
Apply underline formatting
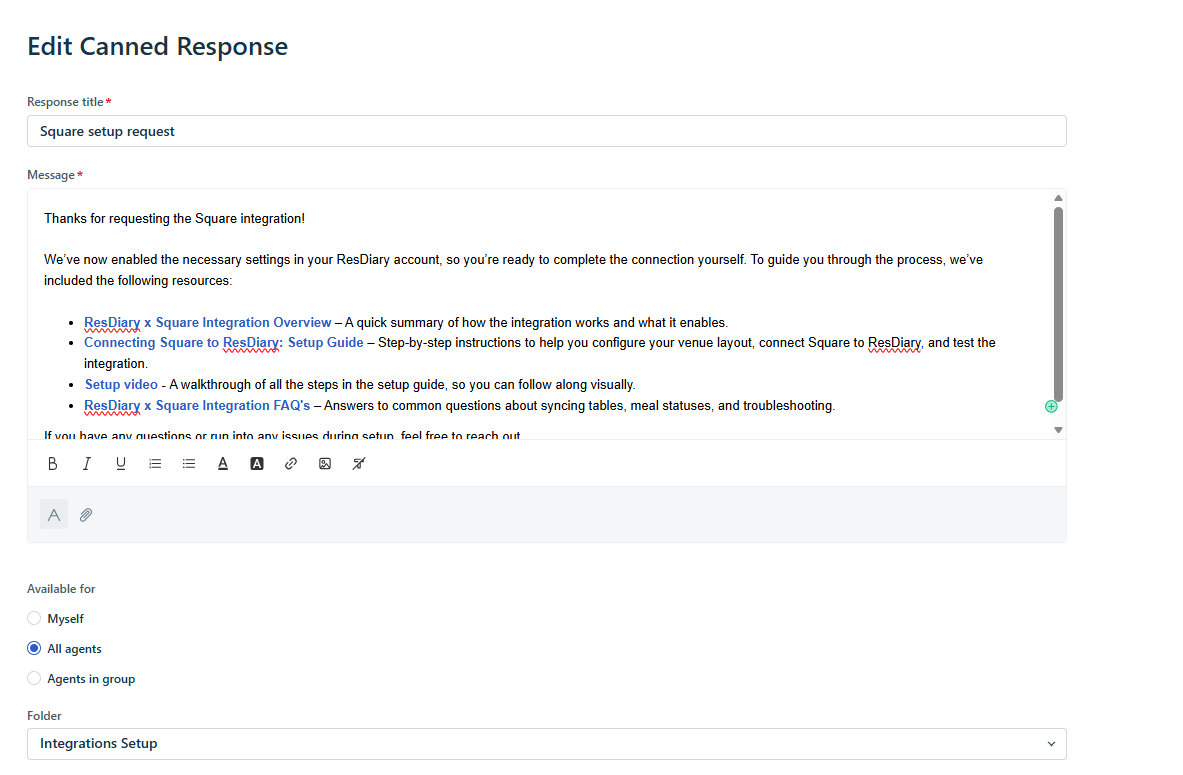click(121, 463)
